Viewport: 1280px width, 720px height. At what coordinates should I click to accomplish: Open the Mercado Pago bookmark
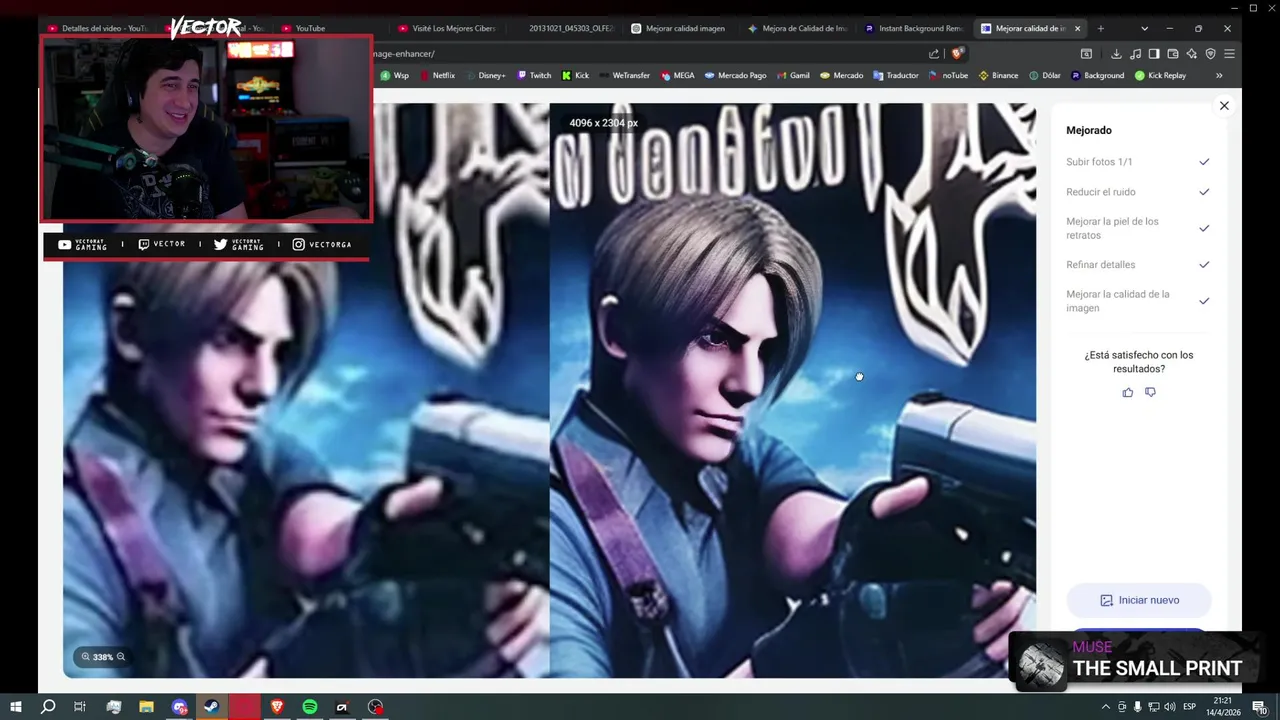pos(735,75)
